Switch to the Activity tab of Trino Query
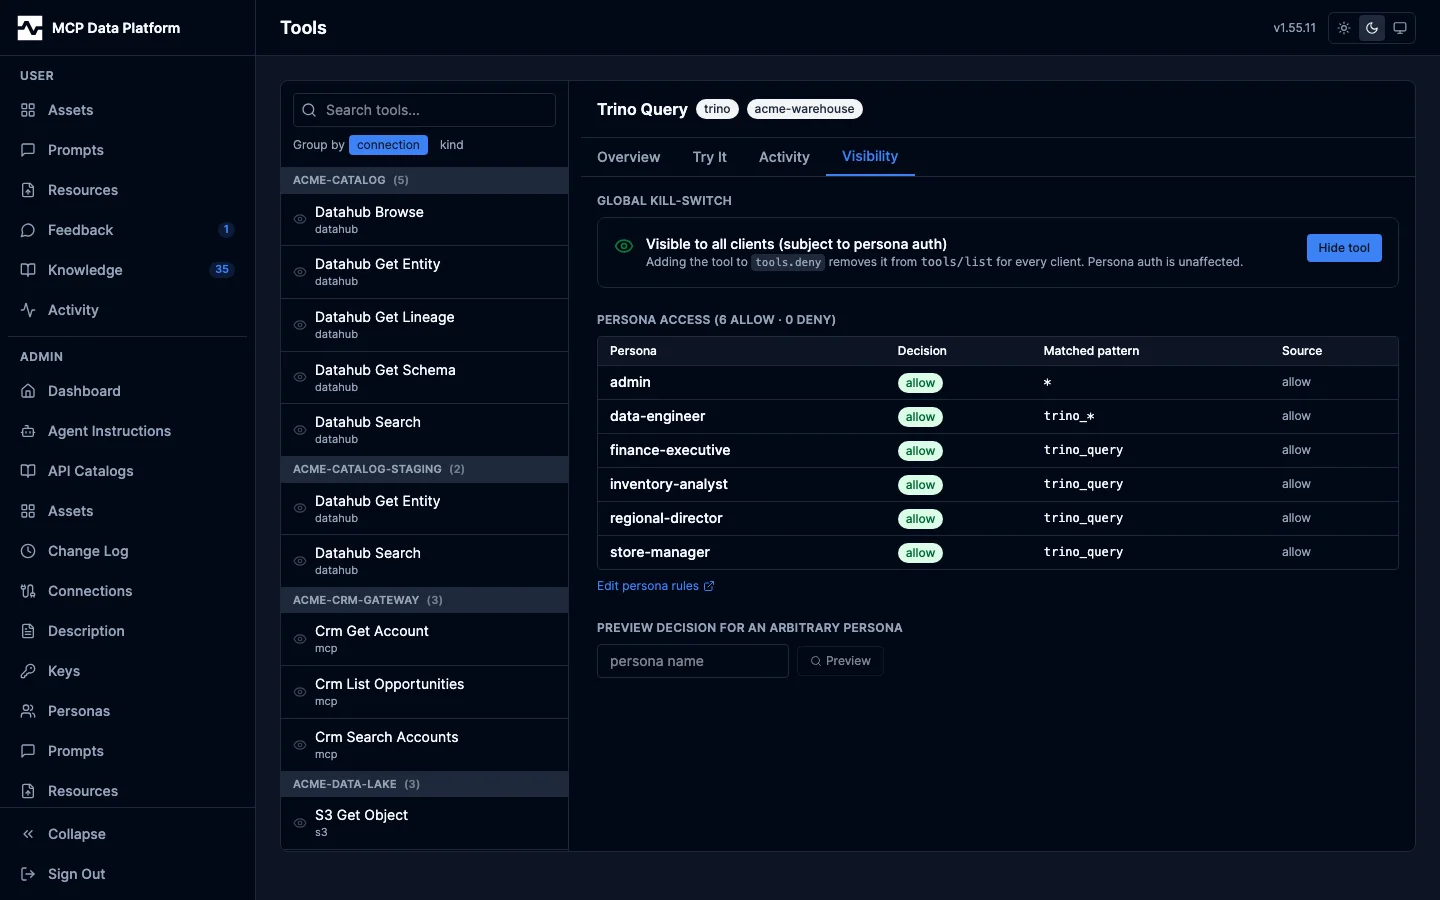This screenshot has width=1440, height=900. (x=784, y=157)
